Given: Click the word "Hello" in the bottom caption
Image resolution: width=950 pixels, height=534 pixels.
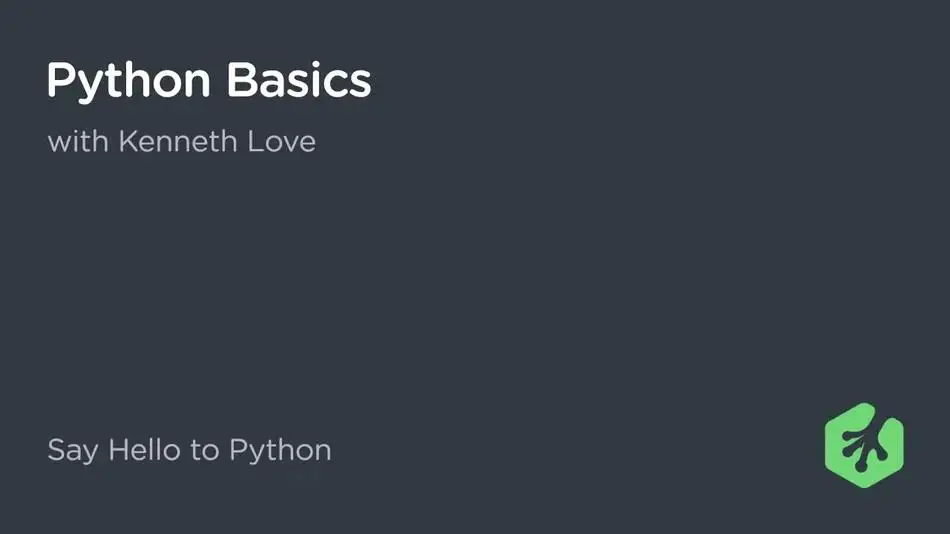Looking at the screenshot, I should (144, 450).
